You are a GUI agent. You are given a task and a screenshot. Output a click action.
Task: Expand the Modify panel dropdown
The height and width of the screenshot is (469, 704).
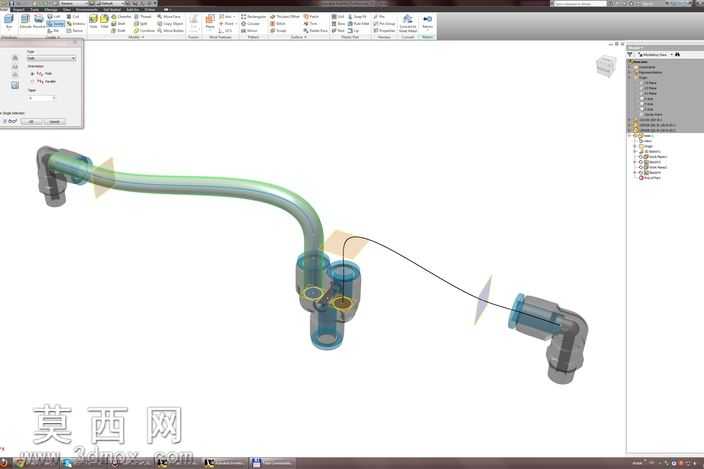click(136, 37)
